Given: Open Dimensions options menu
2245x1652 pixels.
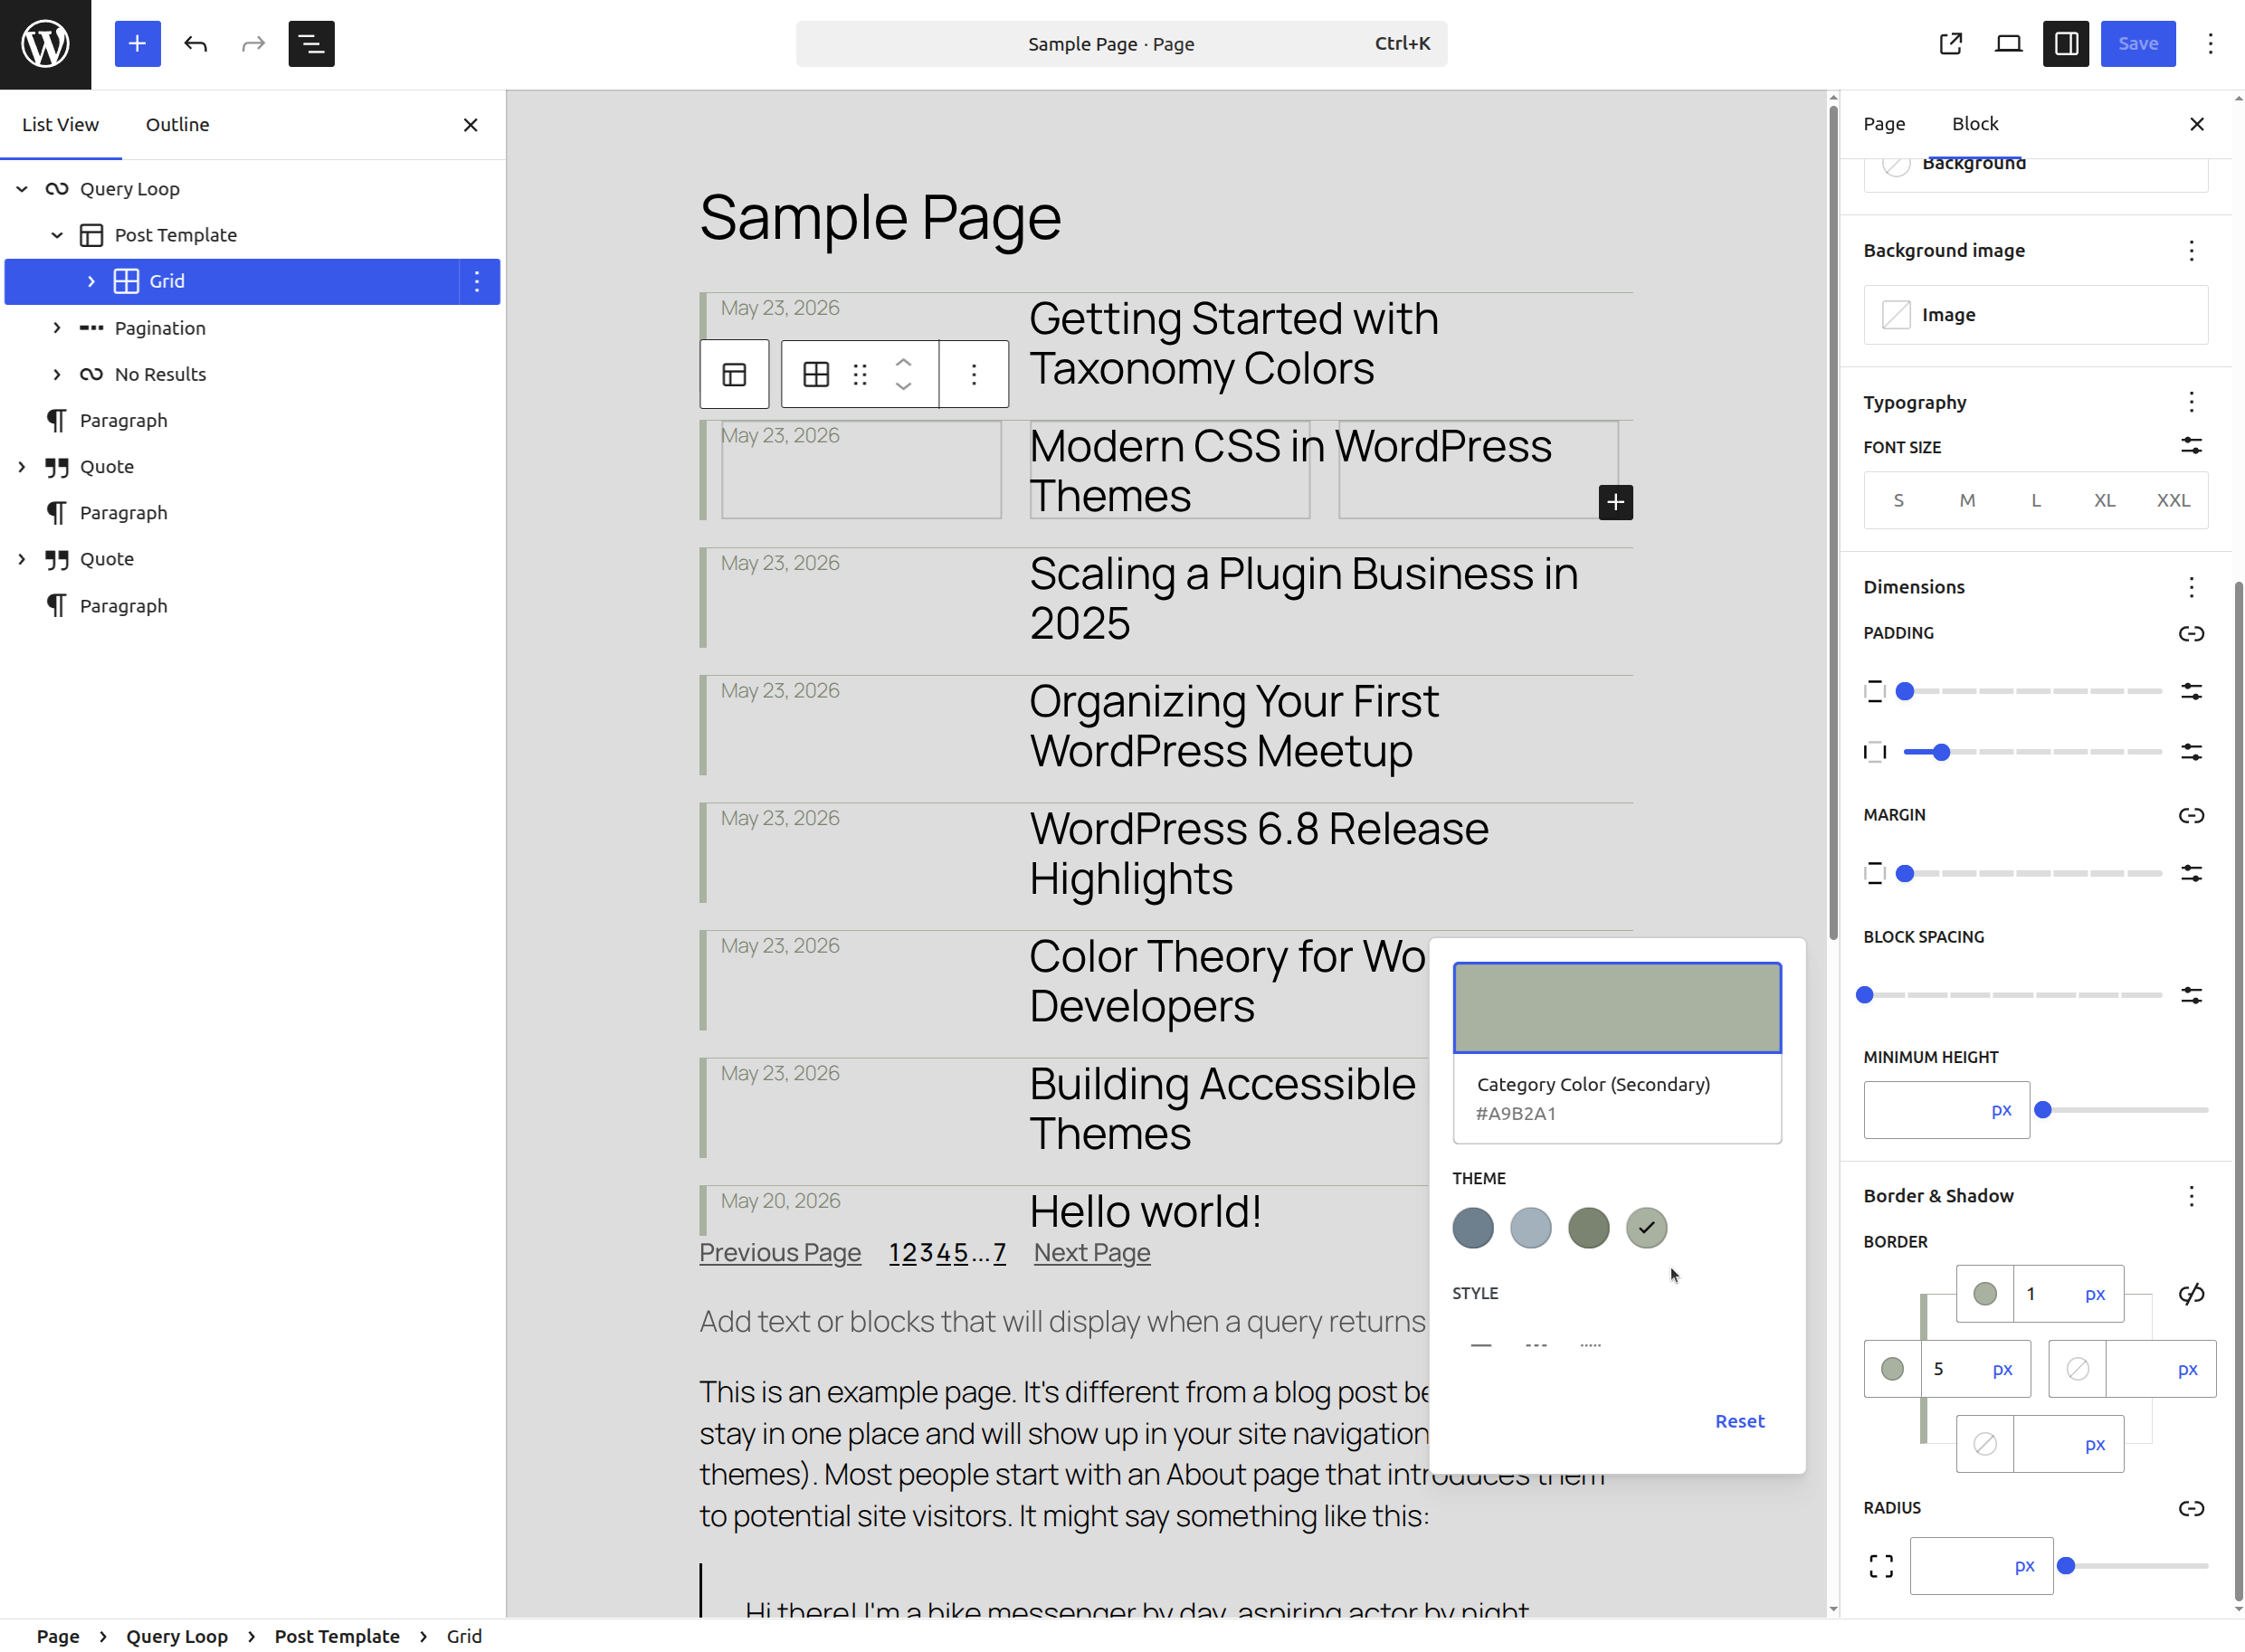Looking at the screenshot, I should coord(2191,587).
